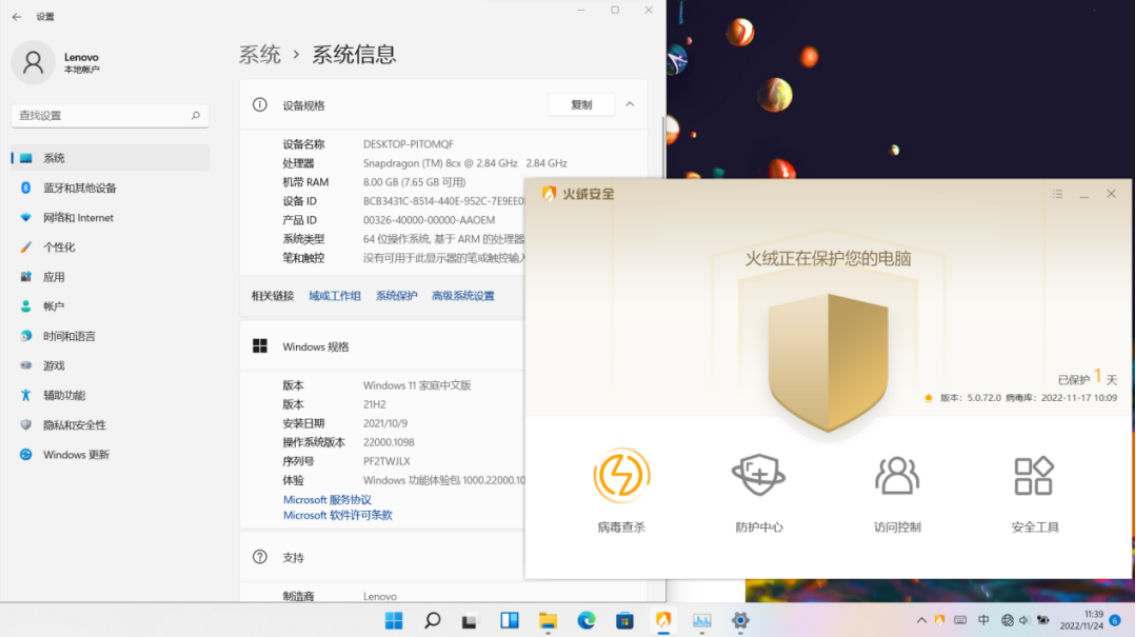Switch to Settings via the taskbar gear icon
Viewport: 1136px width, 637px height.
click(740, 620)
